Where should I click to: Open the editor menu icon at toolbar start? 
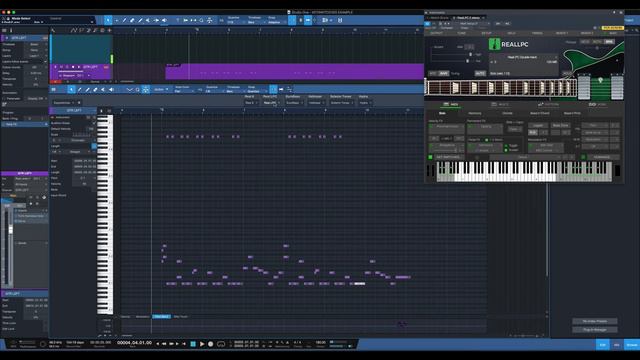[x=53, y=89]
